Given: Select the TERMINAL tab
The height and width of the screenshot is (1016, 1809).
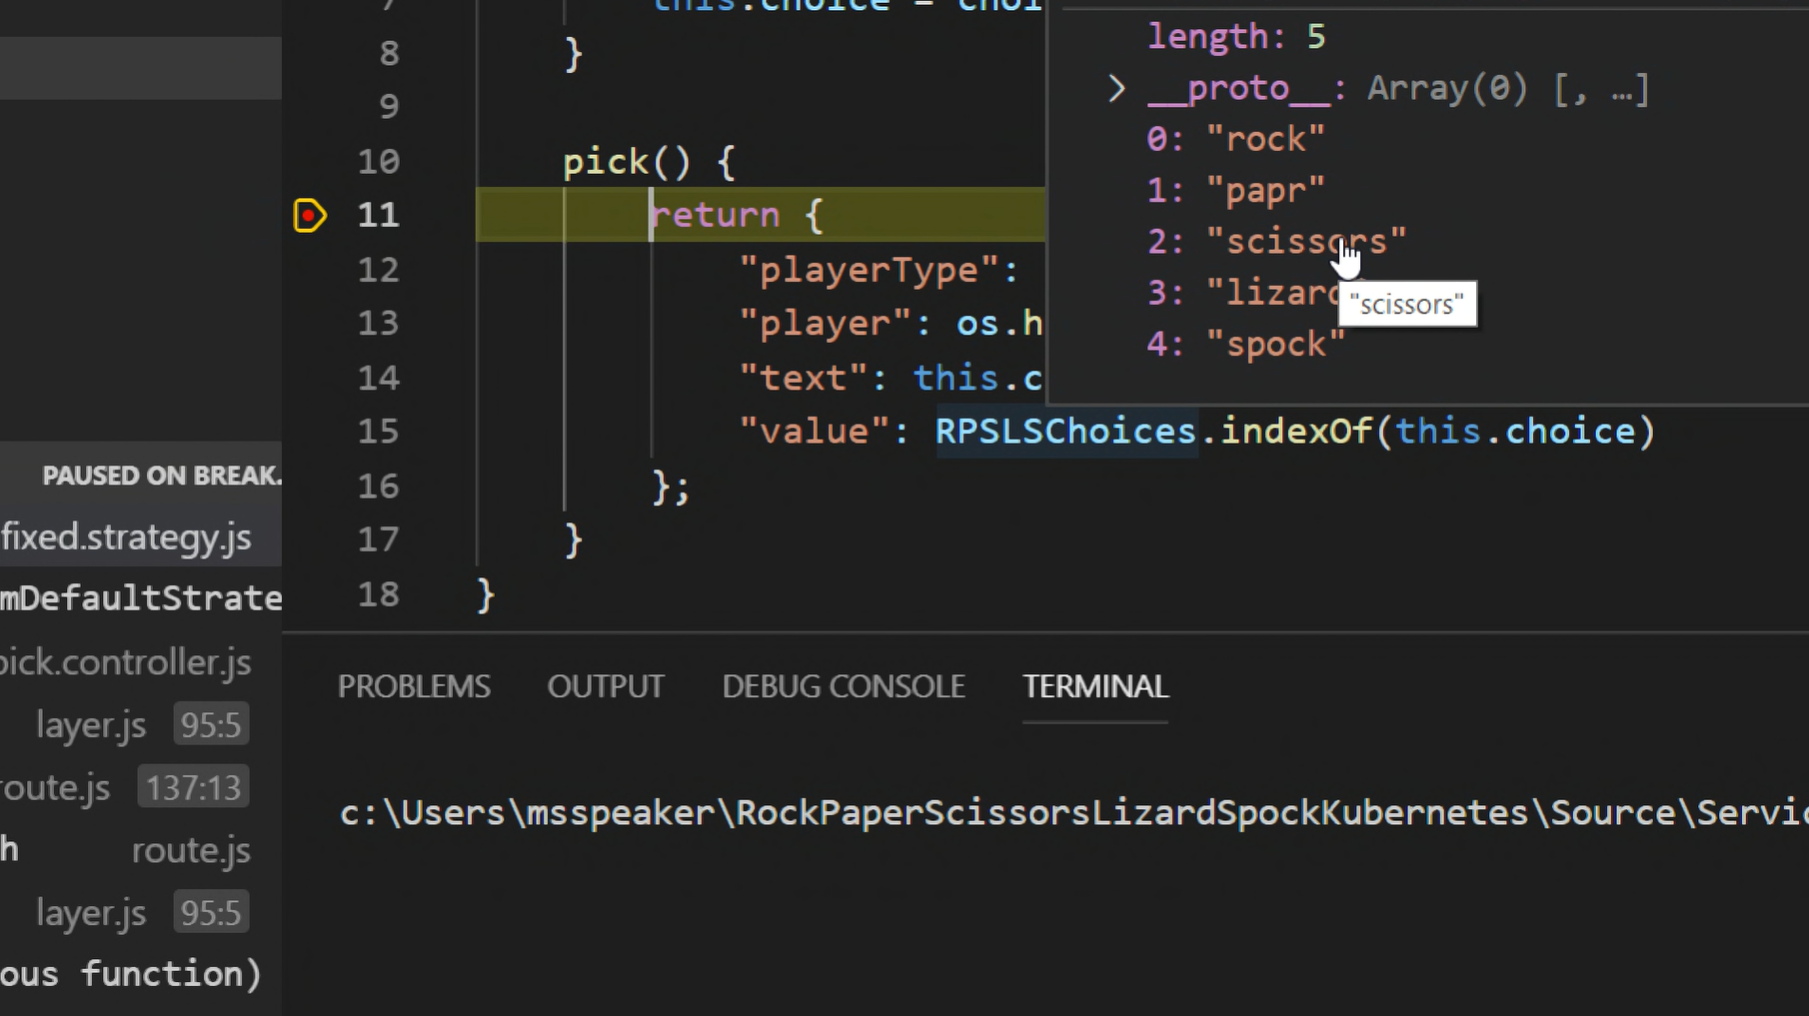Looking at the screenshot, I should point(1095,686).
